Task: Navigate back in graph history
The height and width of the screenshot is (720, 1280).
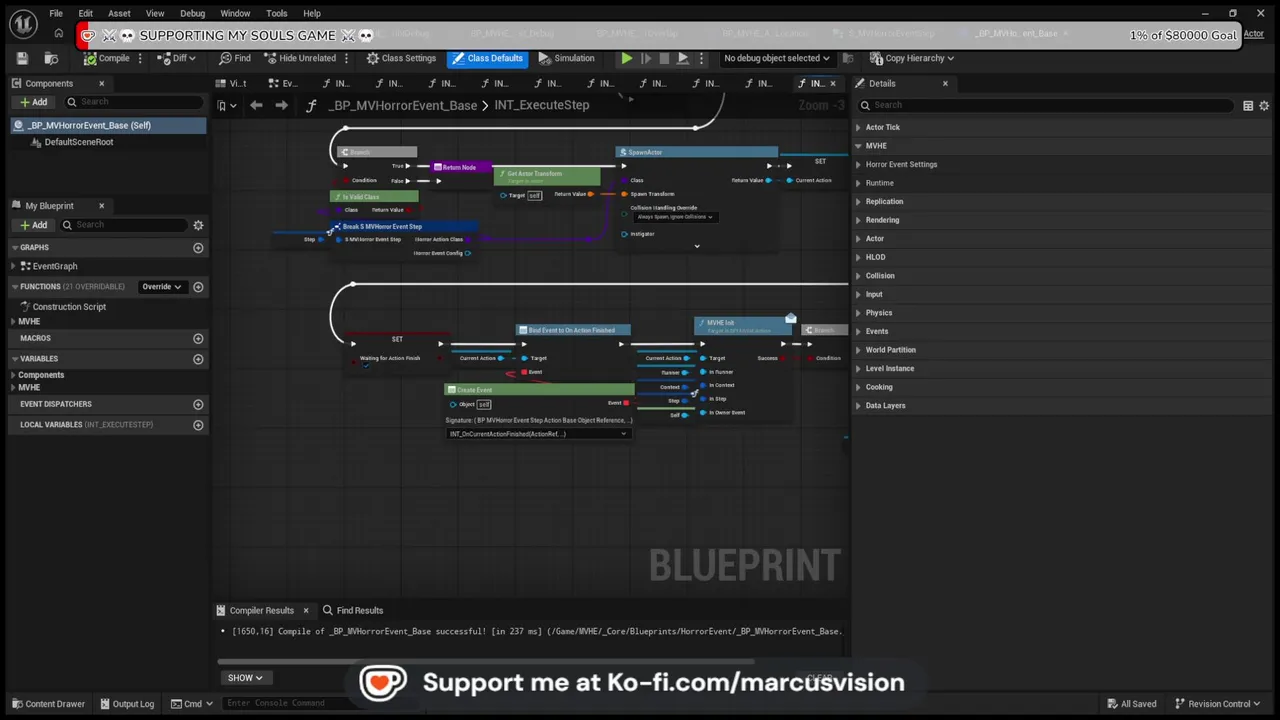Action: pos(256,105)
